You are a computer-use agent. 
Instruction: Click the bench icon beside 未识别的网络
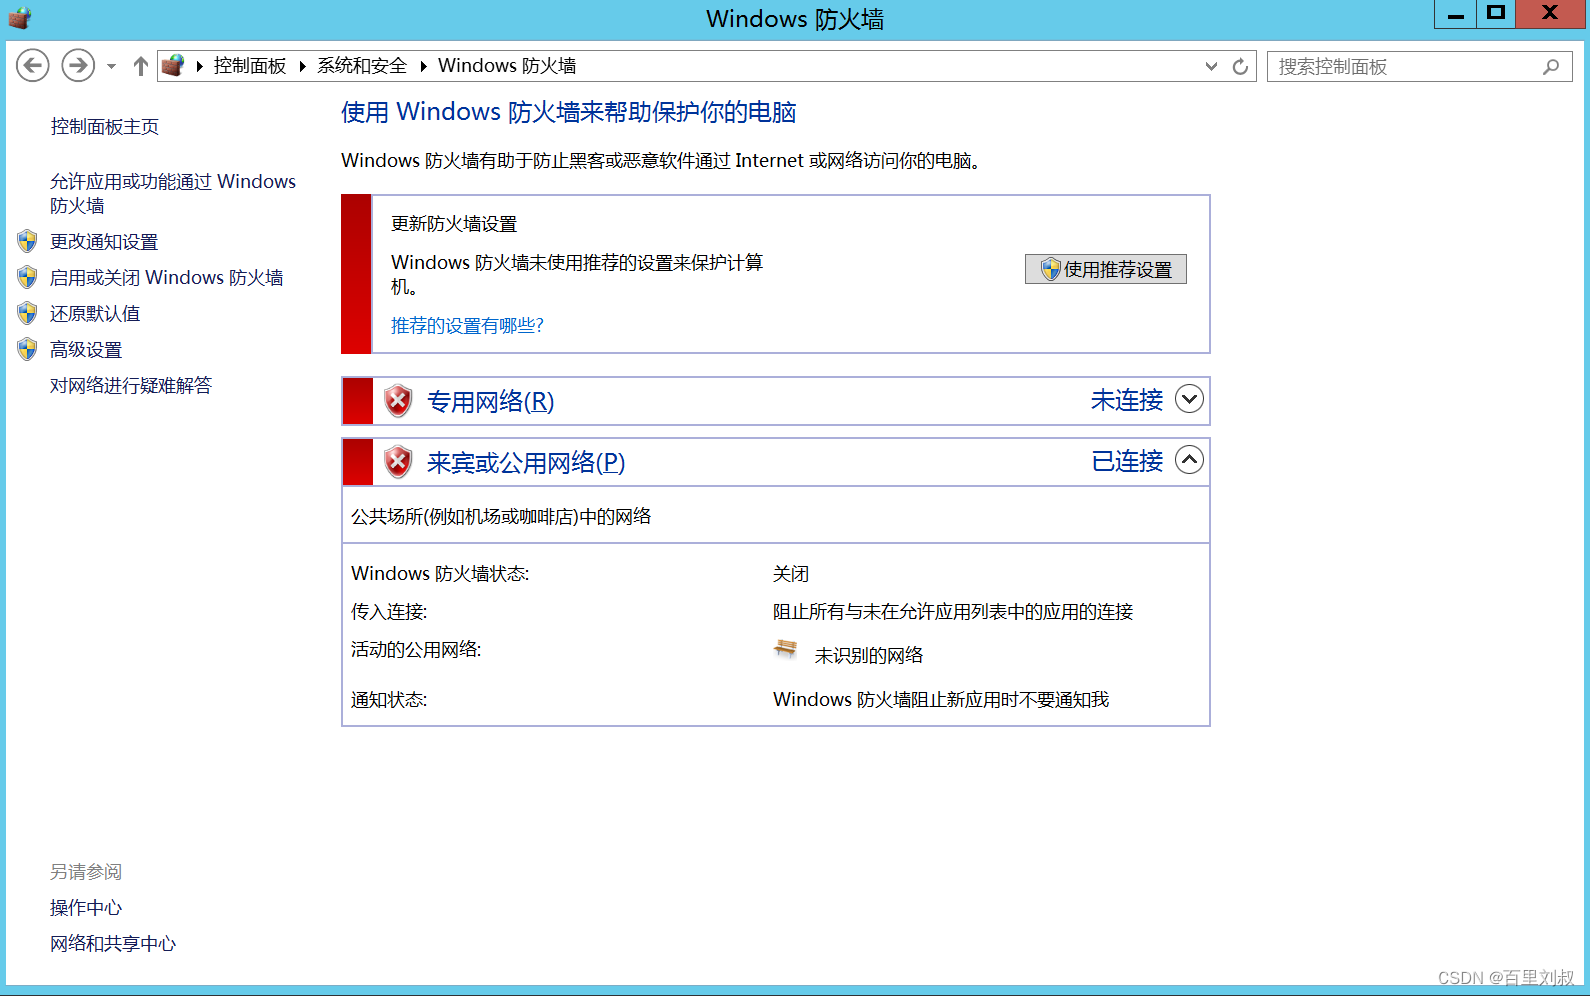click(x=786, y=650)
